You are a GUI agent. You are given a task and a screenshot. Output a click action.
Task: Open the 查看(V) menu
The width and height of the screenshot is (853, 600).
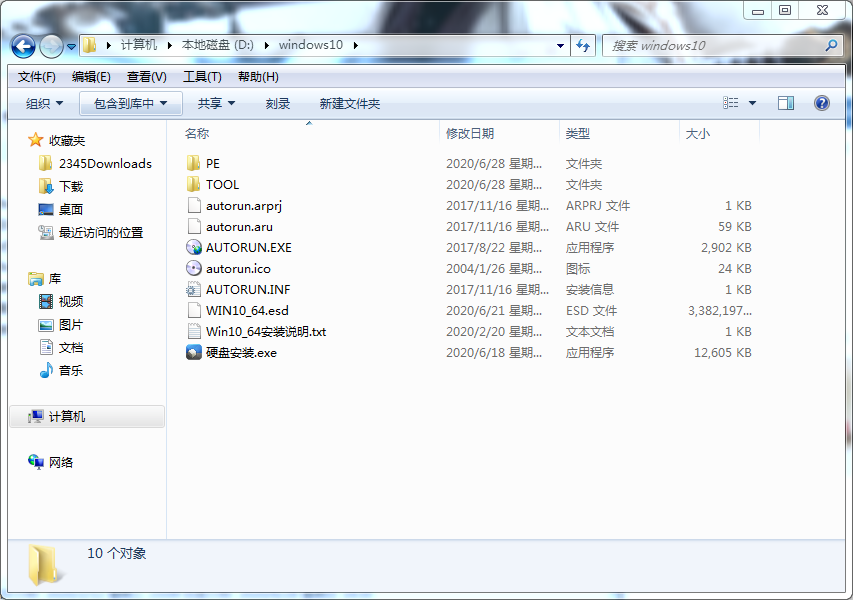(146, 77)
